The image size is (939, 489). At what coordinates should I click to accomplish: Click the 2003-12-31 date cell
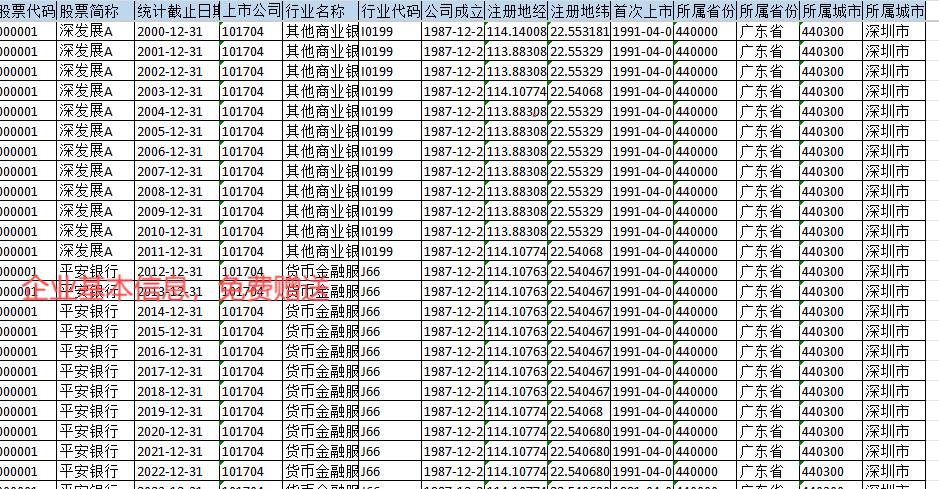pos(177,92)
